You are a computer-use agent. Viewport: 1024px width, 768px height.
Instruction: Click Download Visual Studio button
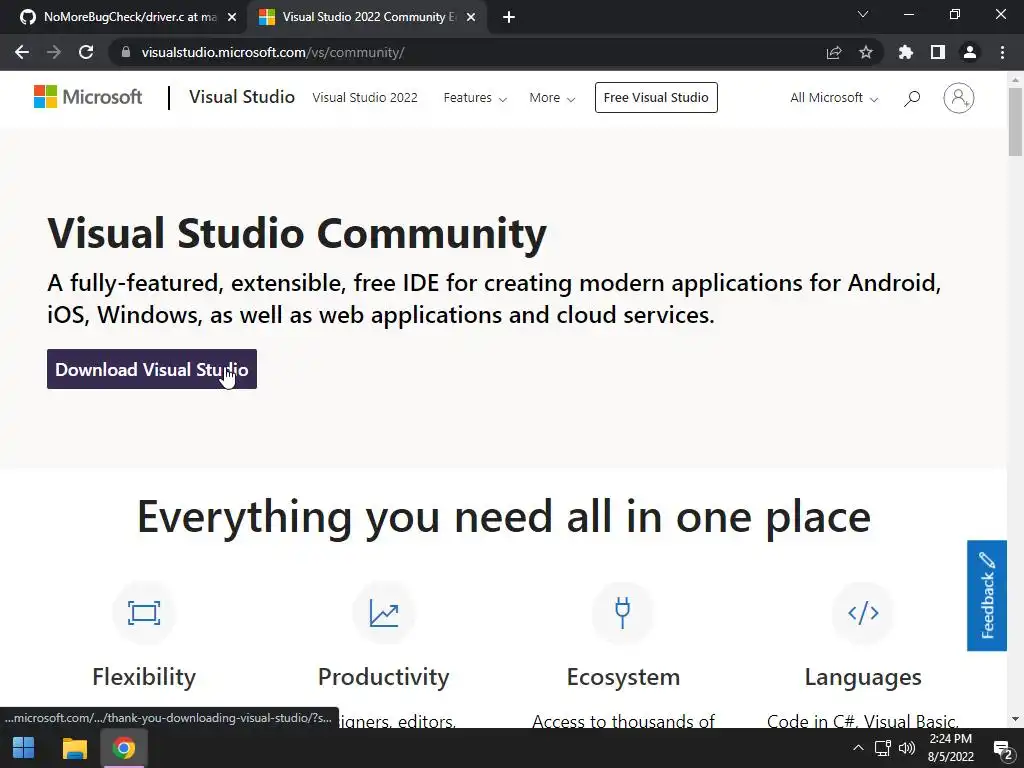(152, 369)
